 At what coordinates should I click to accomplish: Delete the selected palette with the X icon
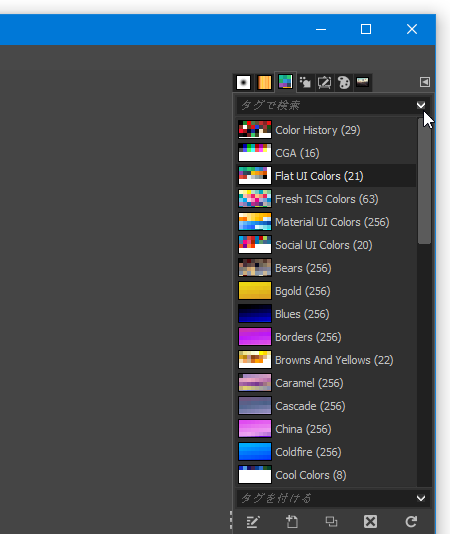point(370,521)
